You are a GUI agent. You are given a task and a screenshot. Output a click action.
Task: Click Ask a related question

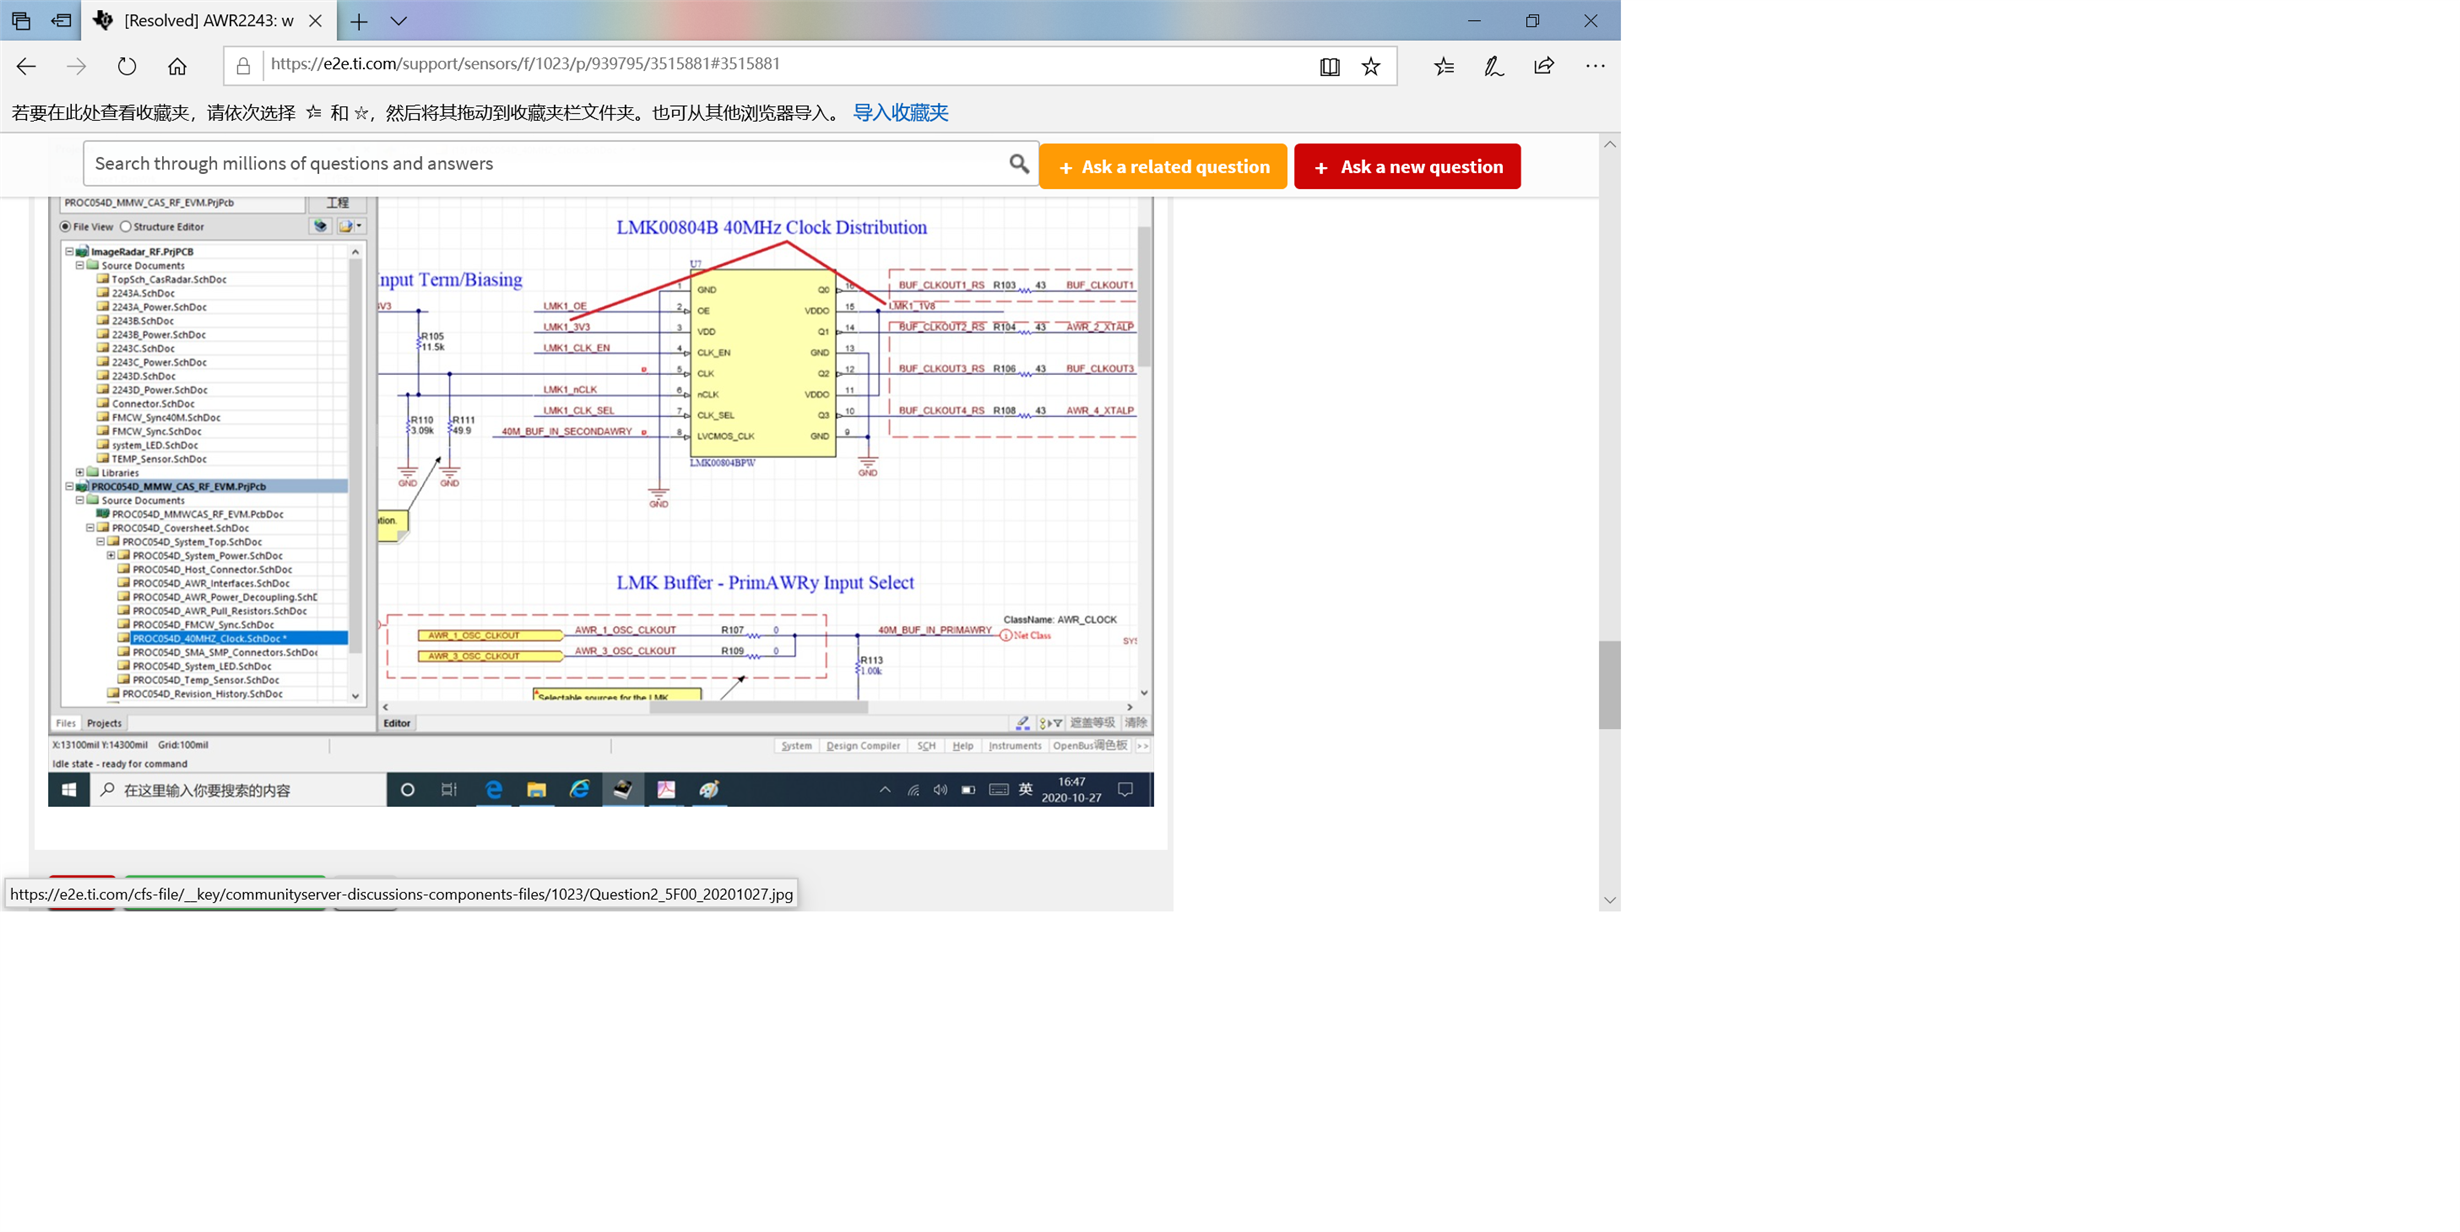(1163, 166)
